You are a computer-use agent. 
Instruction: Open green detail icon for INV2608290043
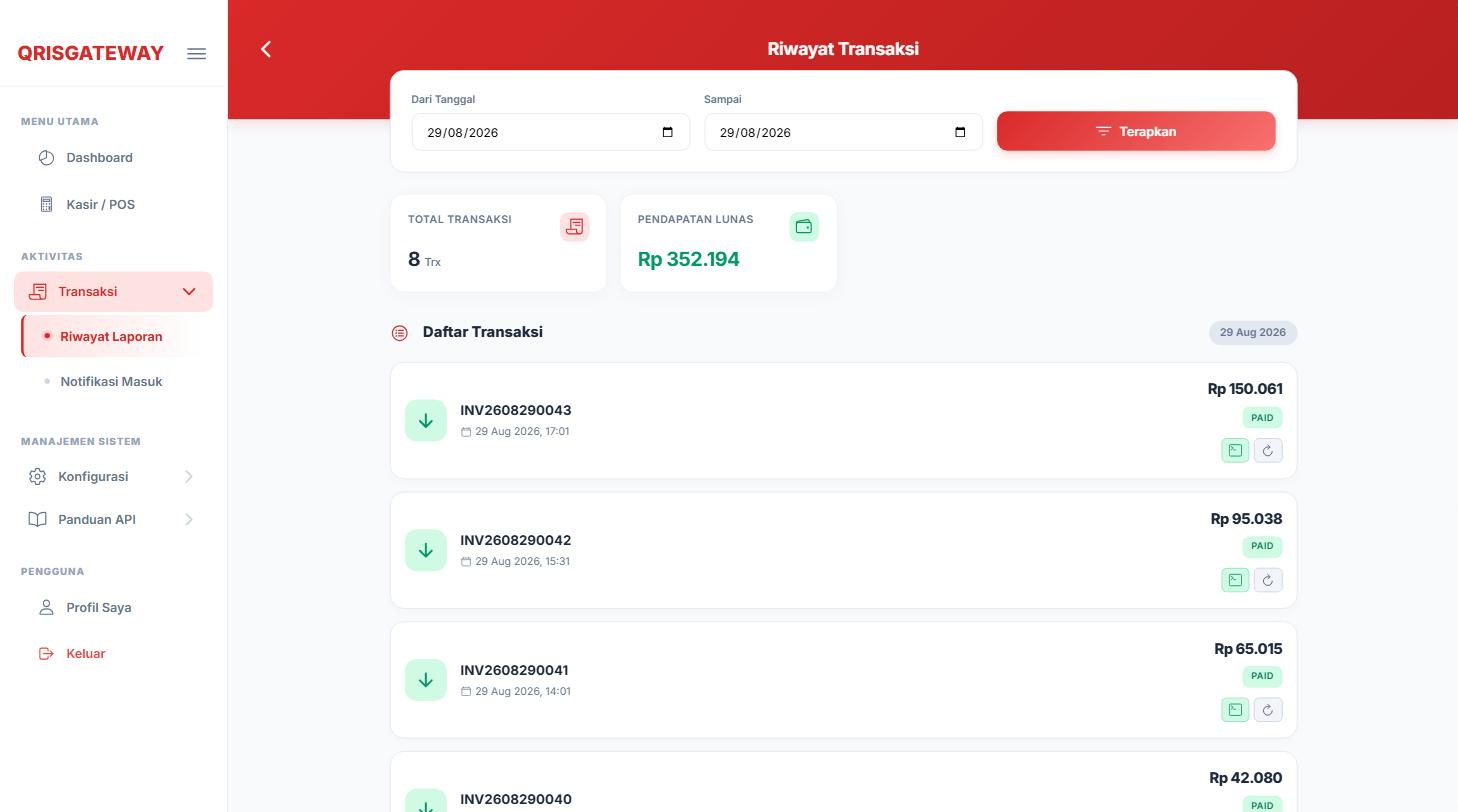1235,451
